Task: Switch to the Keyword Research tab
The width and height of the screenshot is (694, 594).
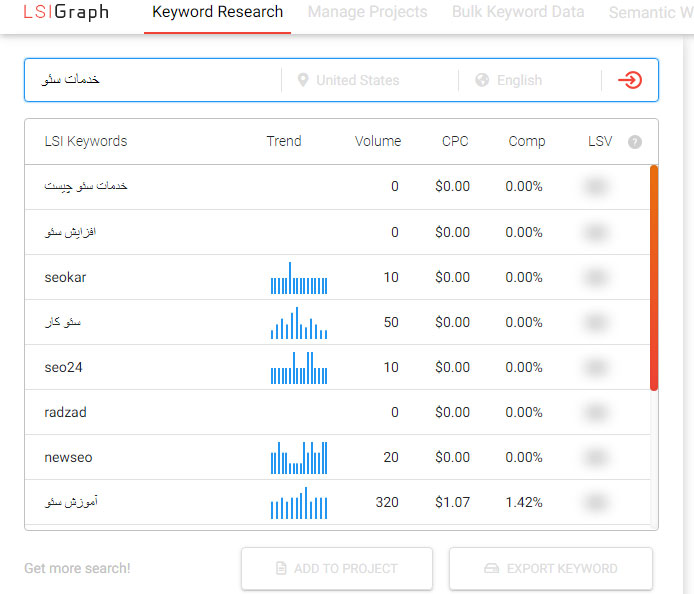Action: coord(217,13)
